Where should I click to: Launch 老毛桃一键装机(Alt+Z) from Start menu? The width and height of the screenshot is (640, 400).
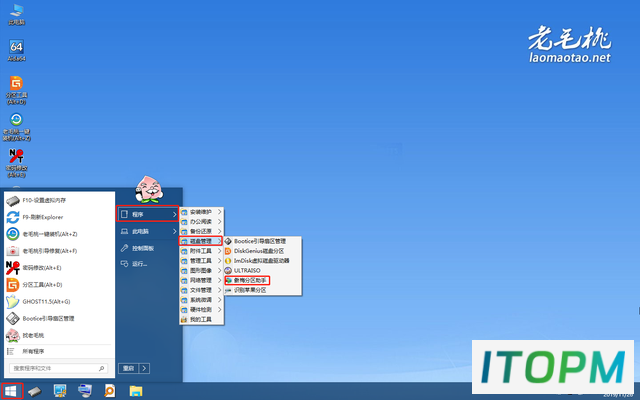click(59, 234)
